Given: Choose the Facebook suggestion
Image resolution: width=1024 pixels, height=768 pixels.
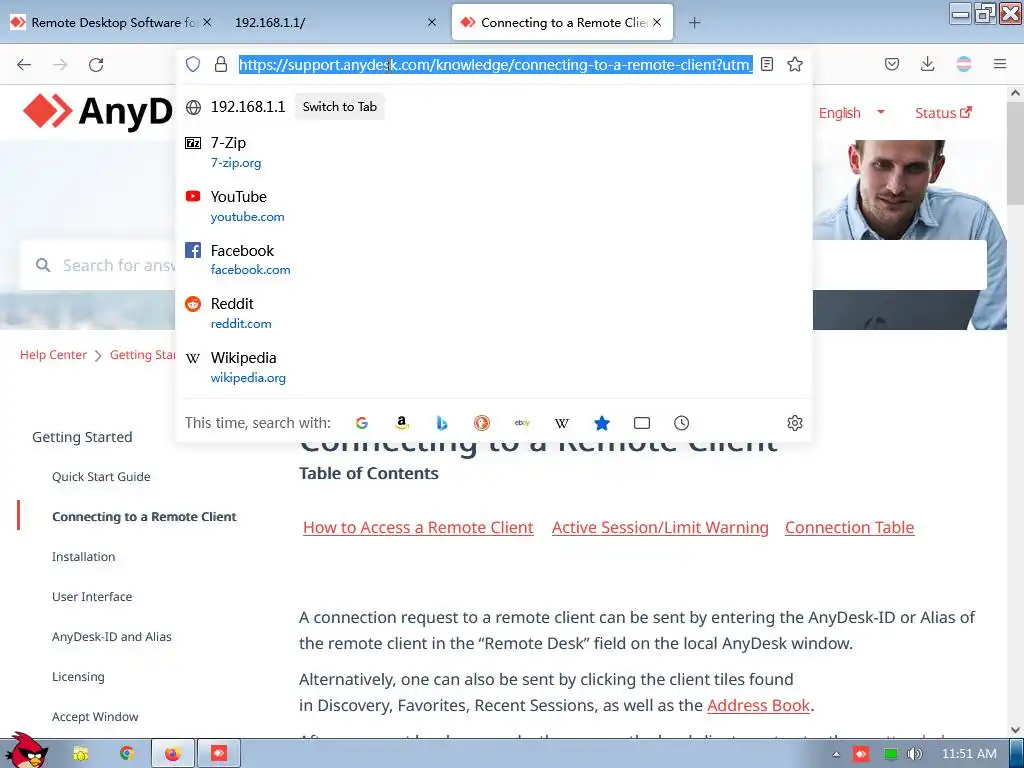Looking at the screenshot, I should (494, 260).
